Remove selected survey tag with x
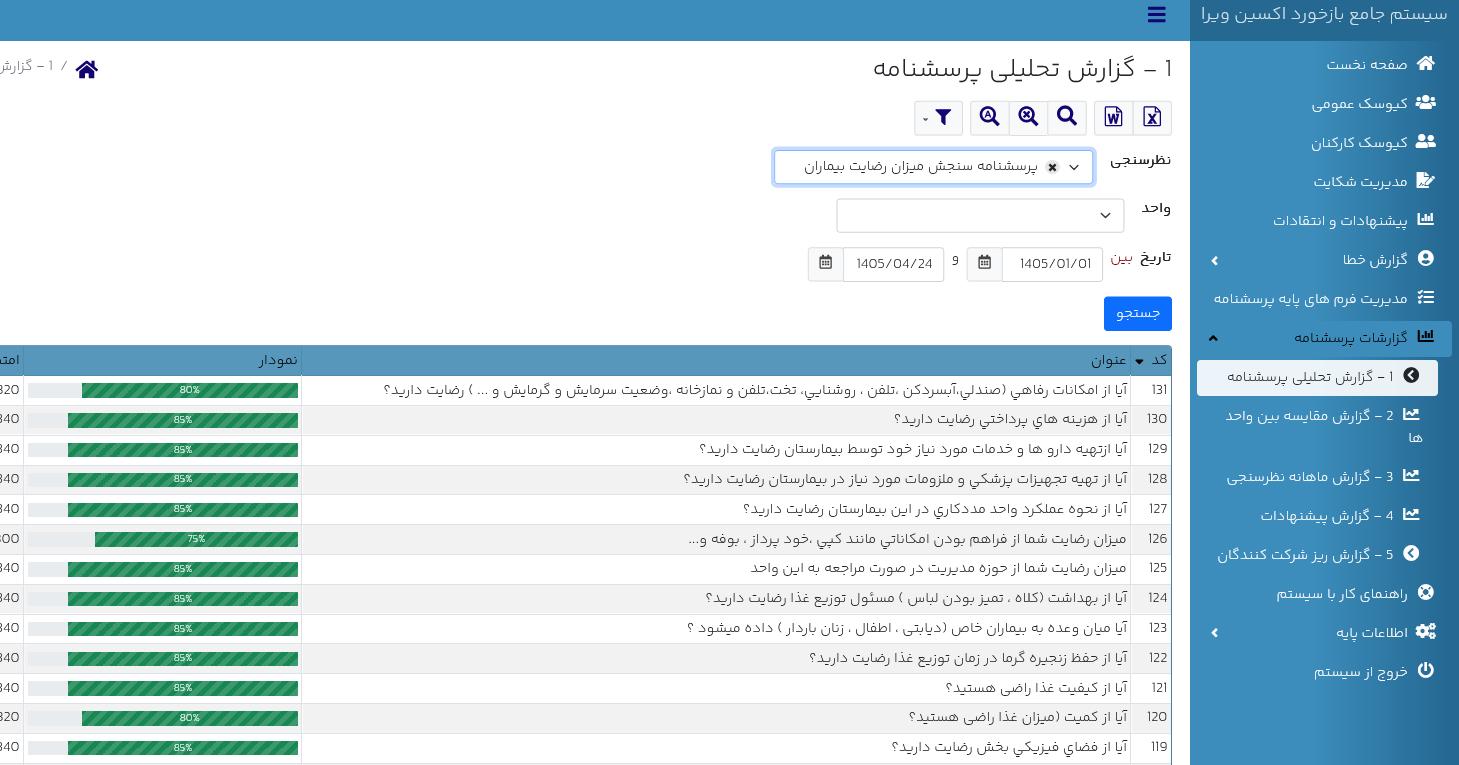1459x765 pixels. (1052, 168)
